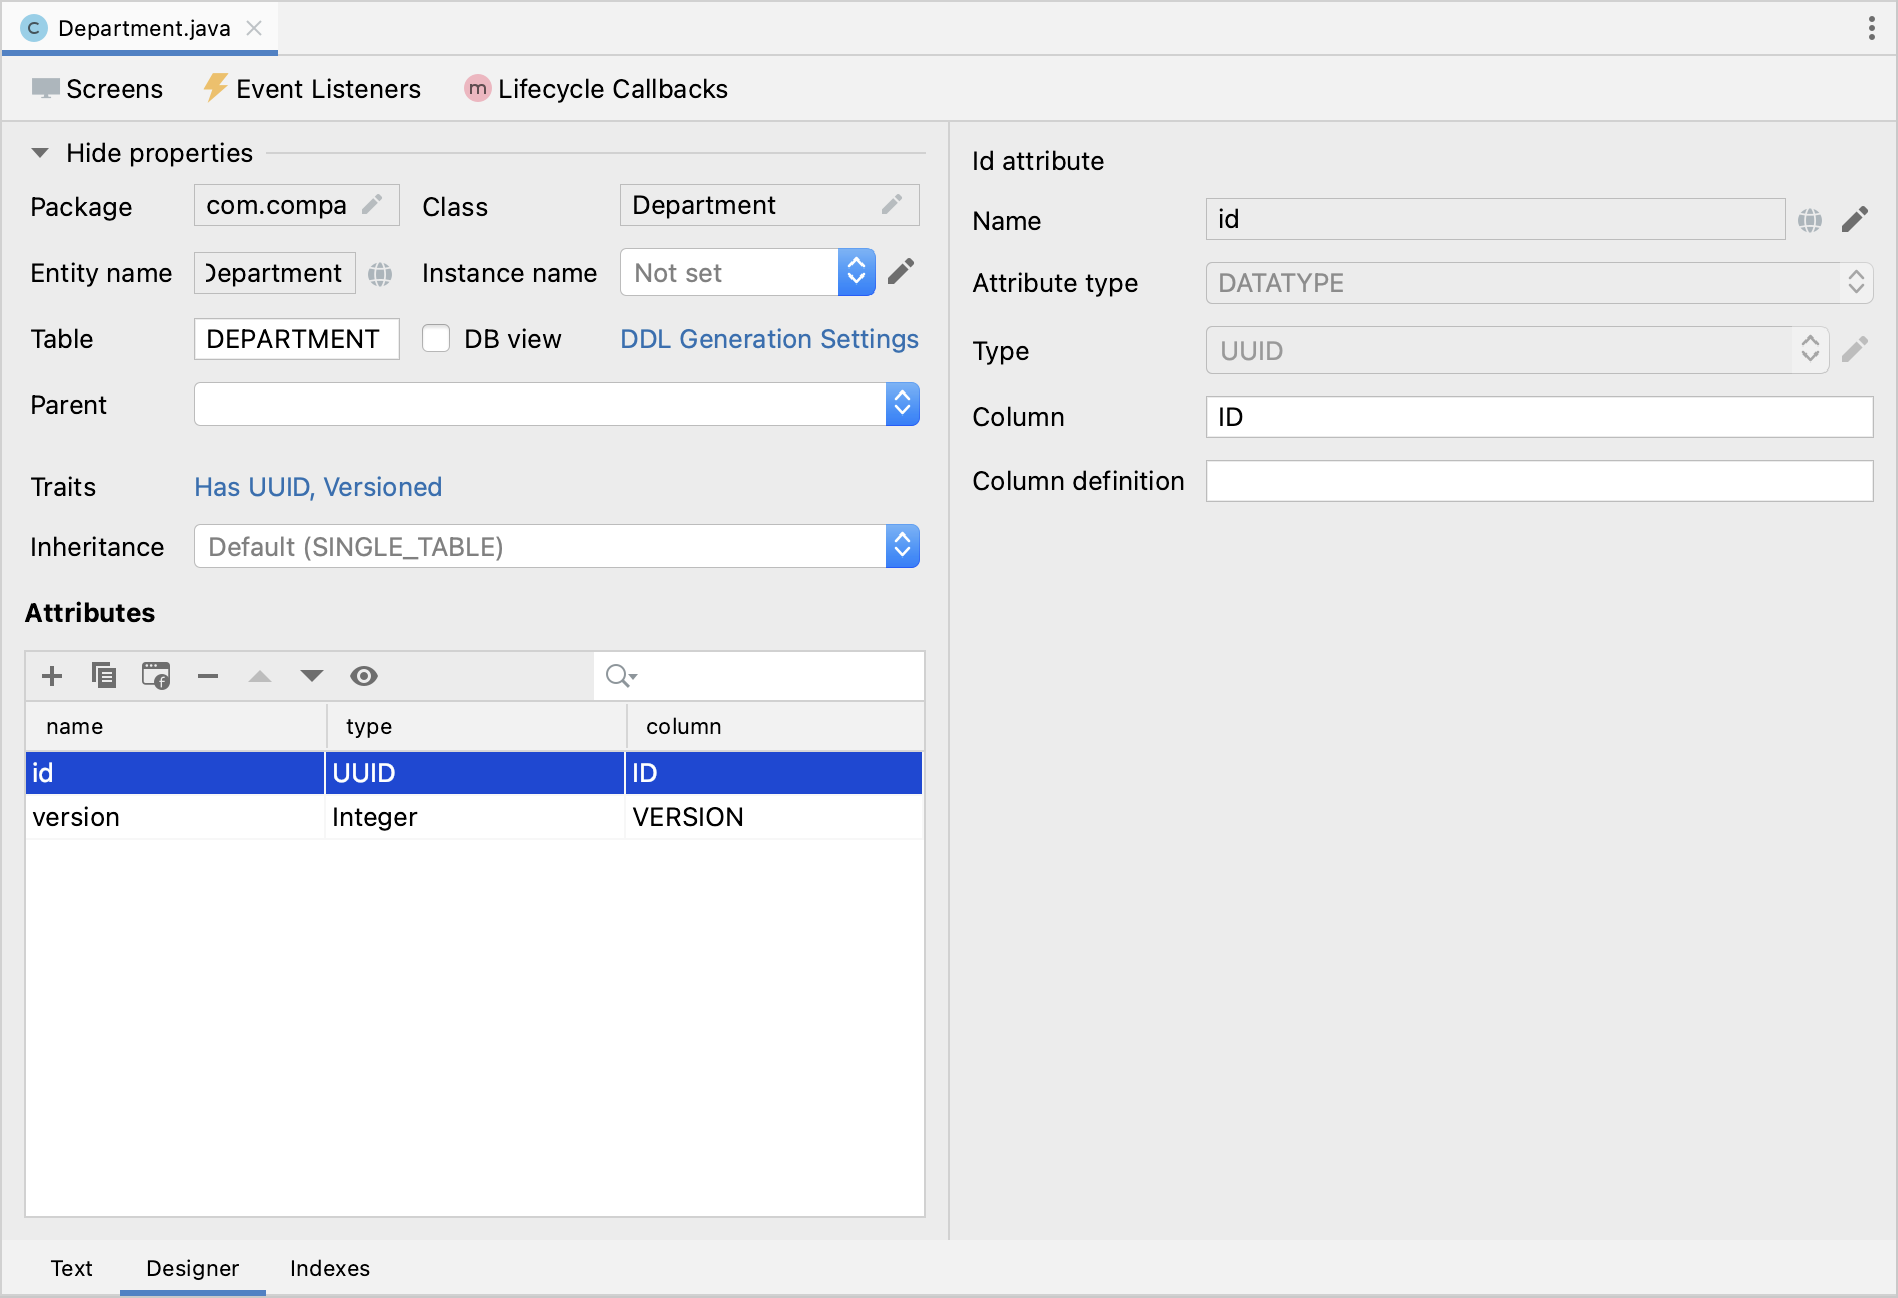This screenshot has width=1898, height=1298.
Task: Switch to the Indexes tab
Action: tap(330, 1268)
